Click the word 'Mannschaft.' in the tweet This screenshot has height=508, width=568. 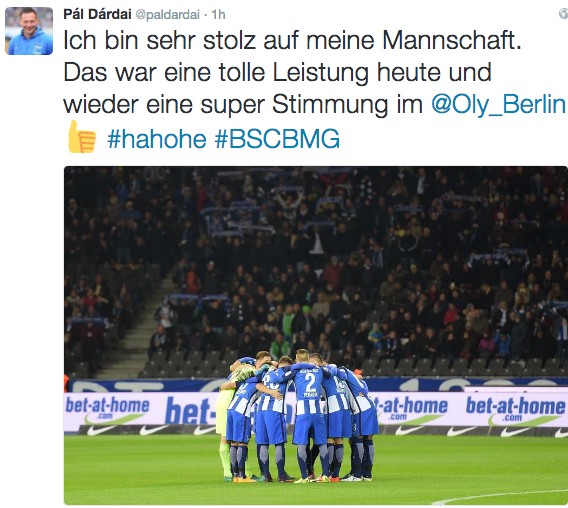pos(452,40)
